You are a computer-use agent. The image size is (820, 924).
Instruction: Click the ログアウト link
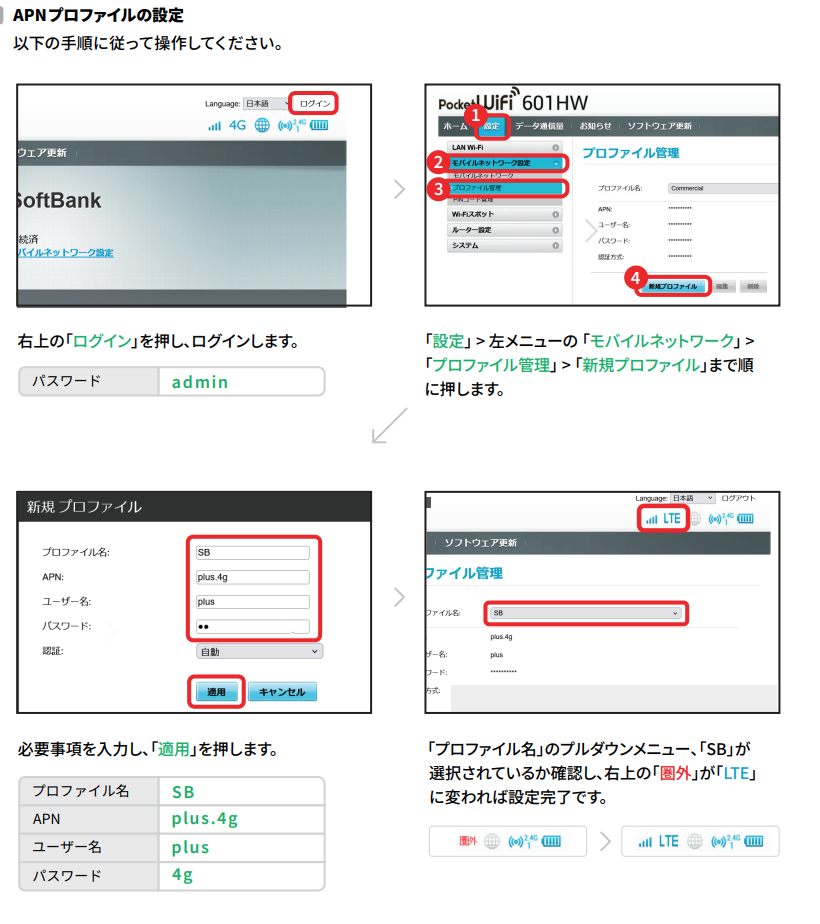pyautogui.click(x=738, y=499)
